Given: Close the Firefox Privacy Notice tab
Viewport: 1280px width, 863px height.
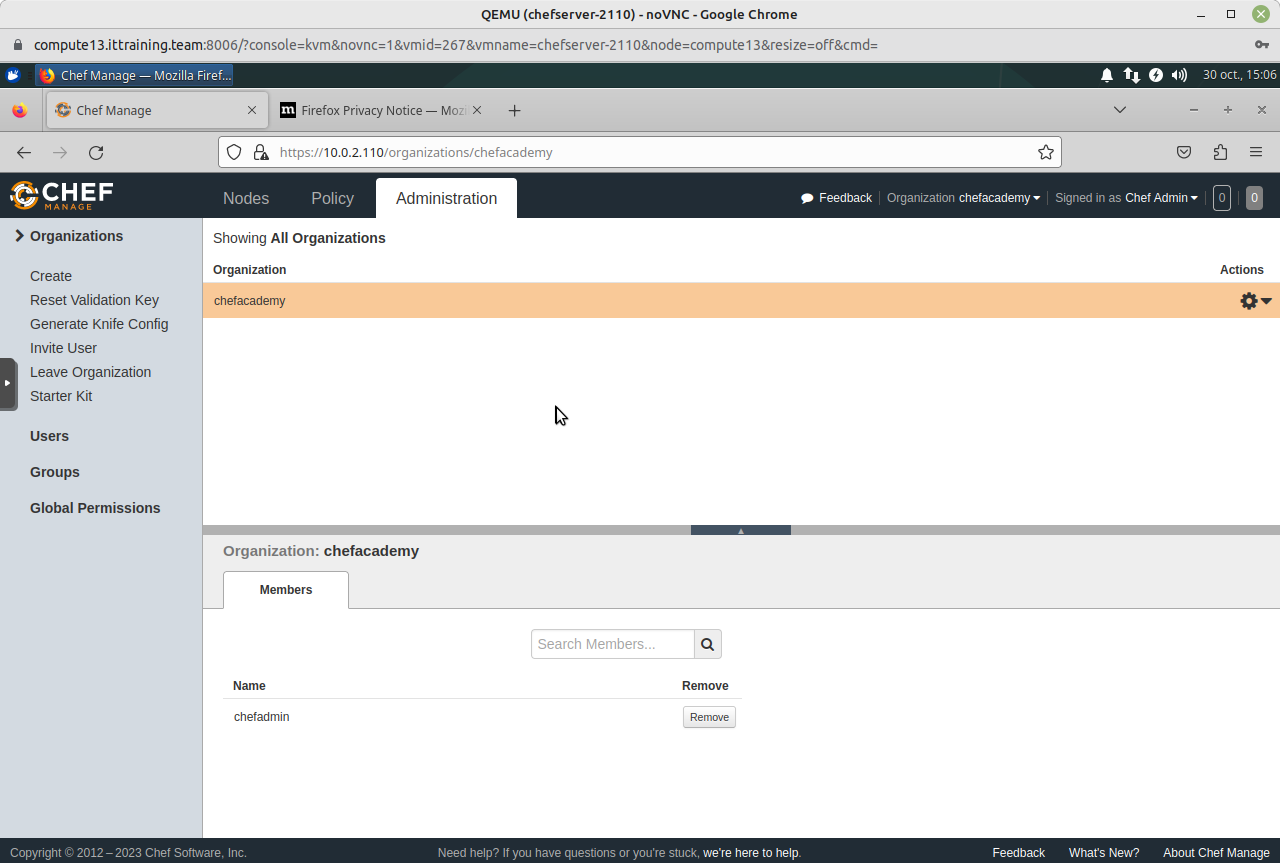Looking at the screenshot, I should pos(477,110).
